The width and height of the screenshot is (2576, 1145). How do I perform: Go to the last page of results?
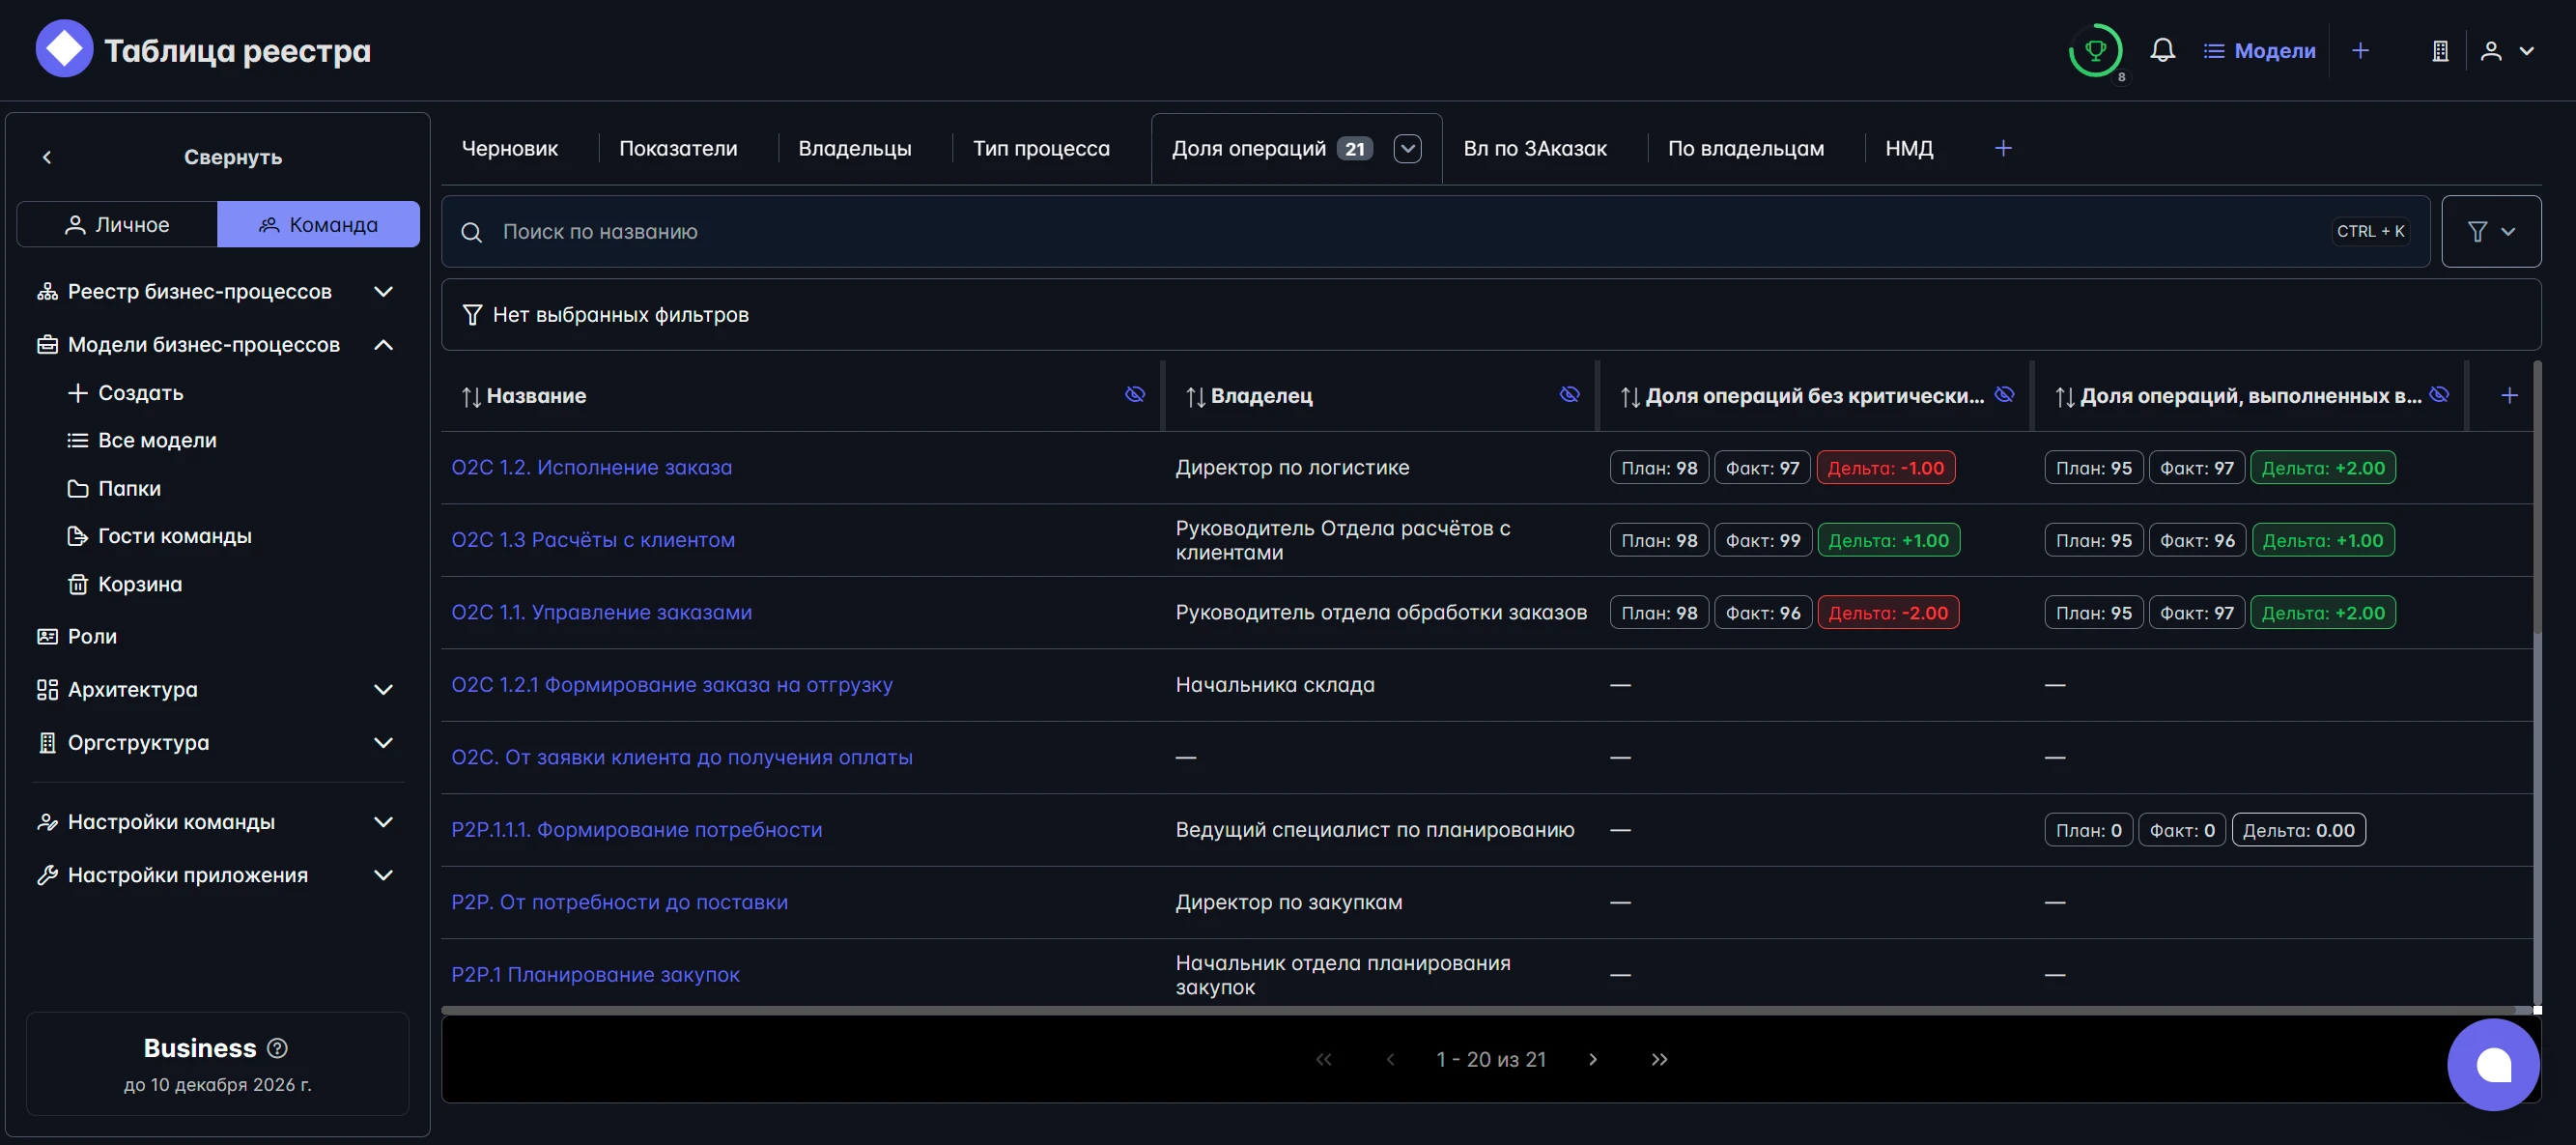[x=1659, y=1060]
